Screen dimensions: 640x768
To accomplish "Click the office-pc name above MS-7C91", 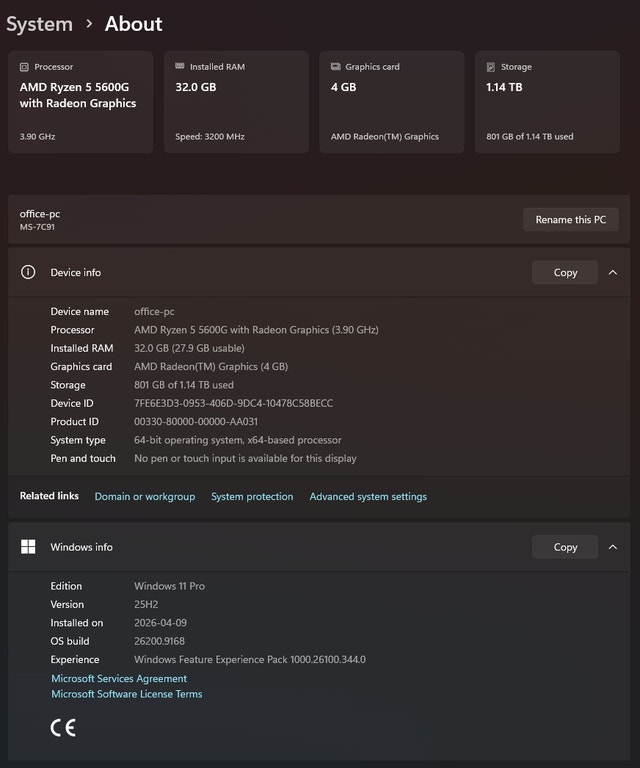I will pyautogui.click(x=40, y=214).
